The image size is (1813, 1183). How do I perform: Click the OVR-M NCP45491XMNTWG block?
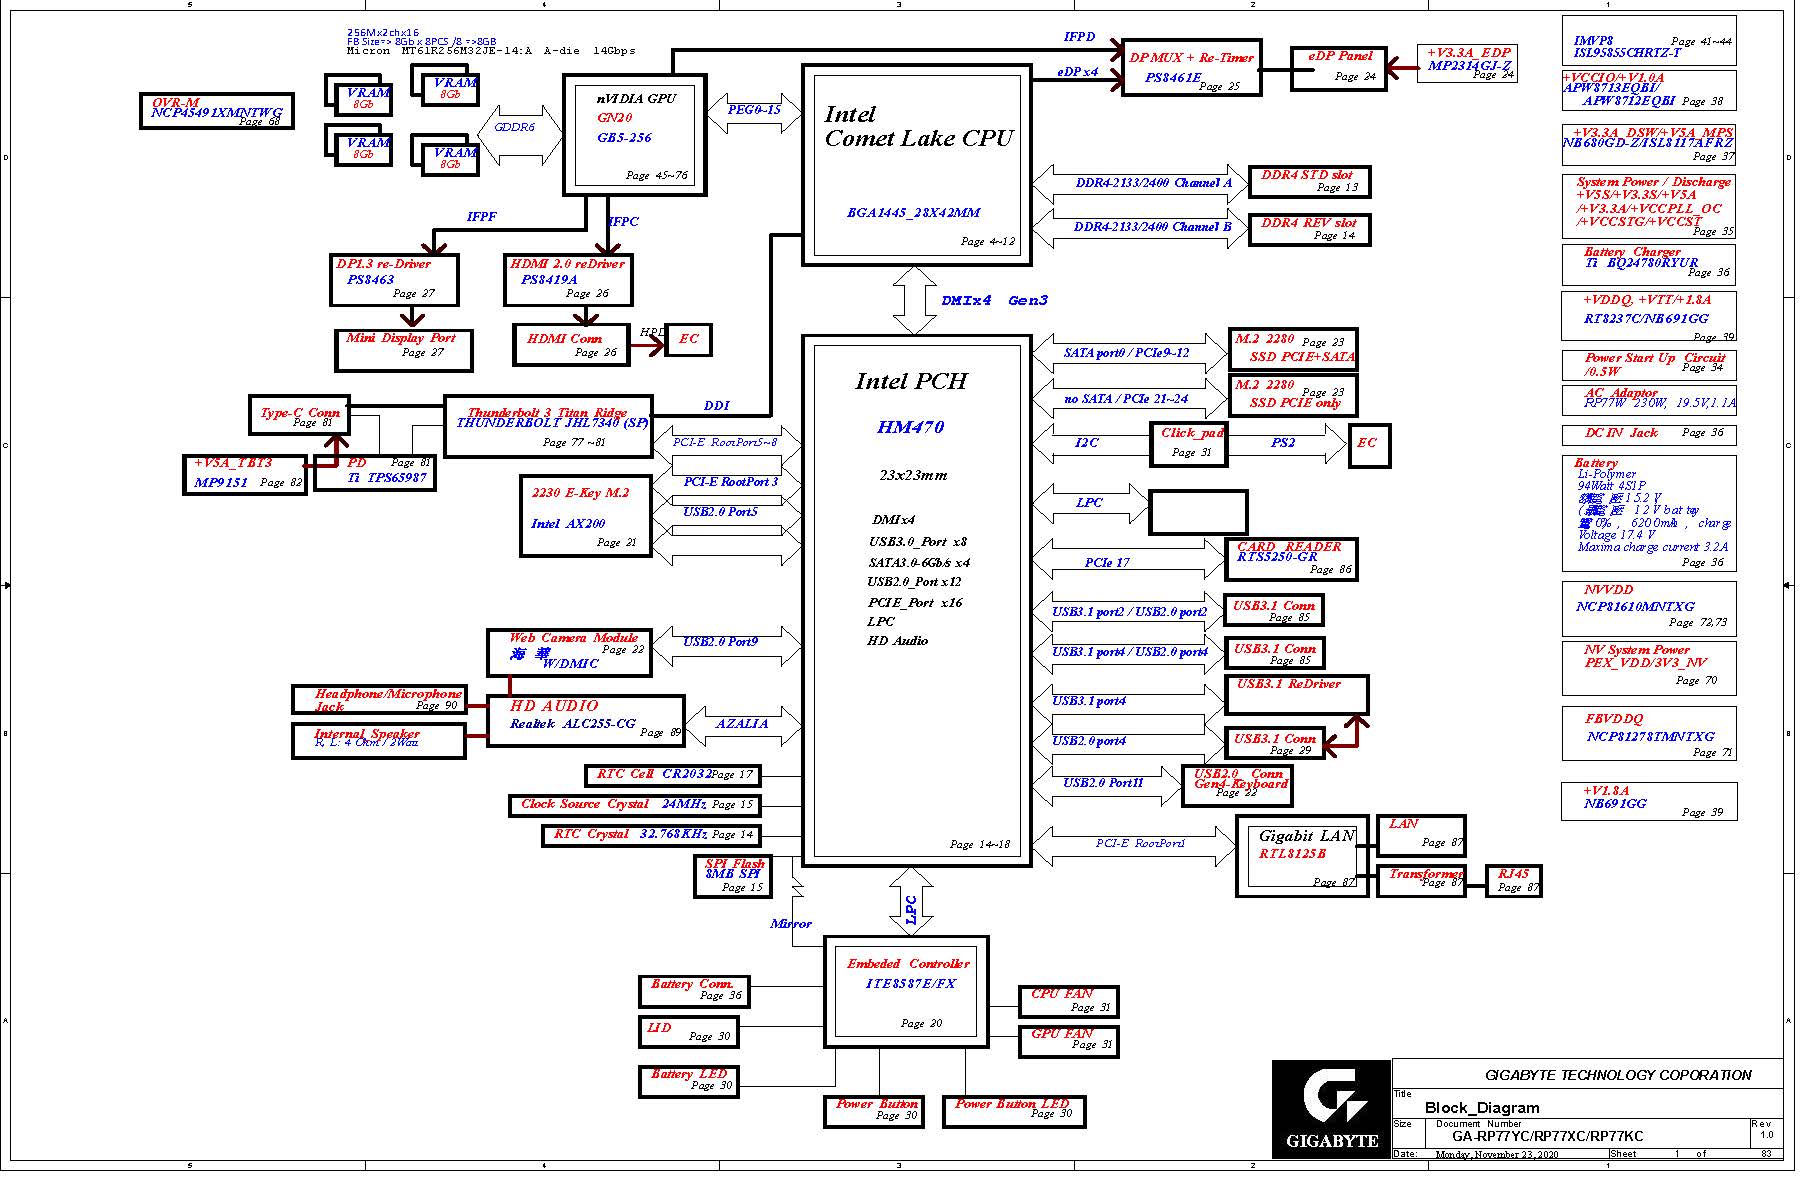coord(216,111)
